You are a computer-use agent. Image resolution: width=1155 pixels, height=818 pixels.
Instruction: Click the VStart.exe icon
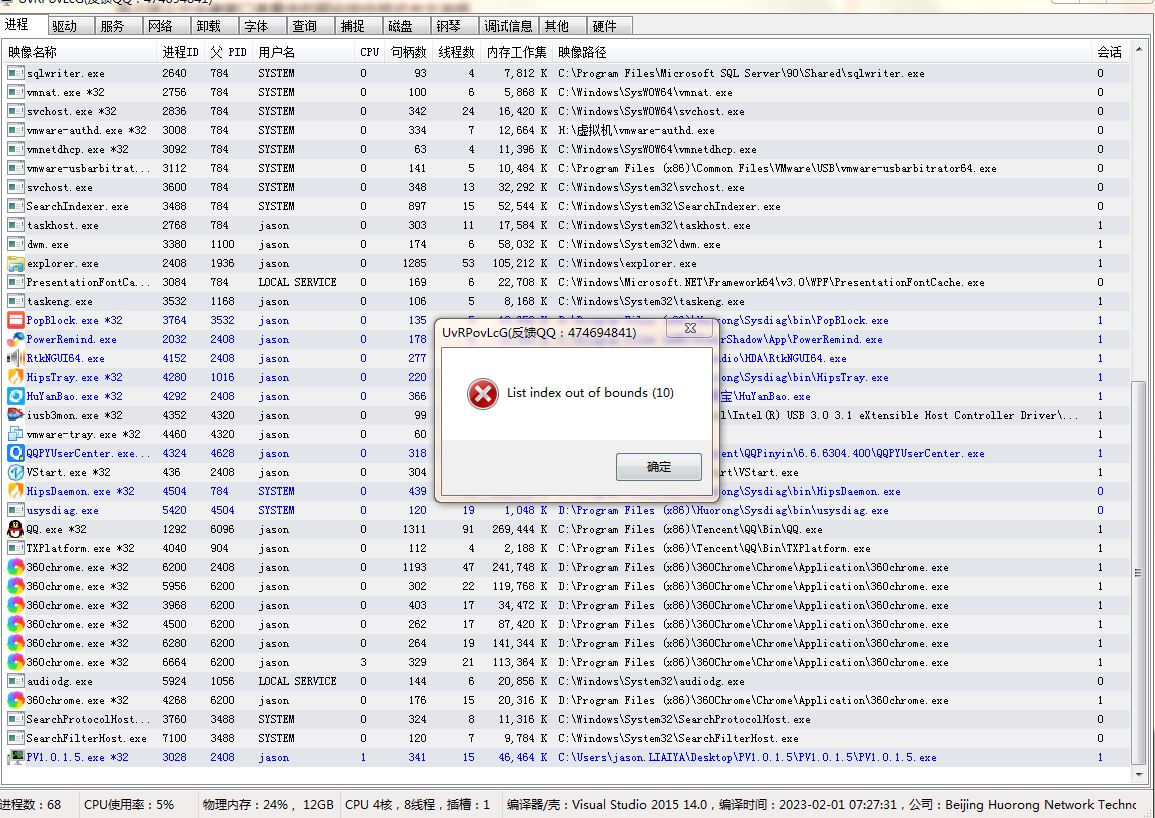tap(15, 472)
